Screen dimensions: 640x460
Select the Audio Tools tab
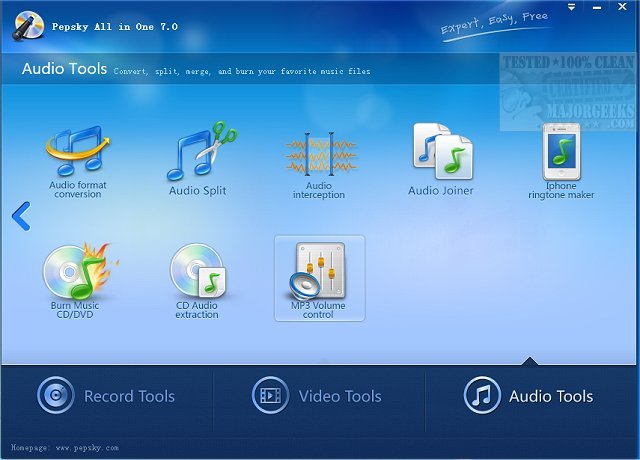coord(529,396)
